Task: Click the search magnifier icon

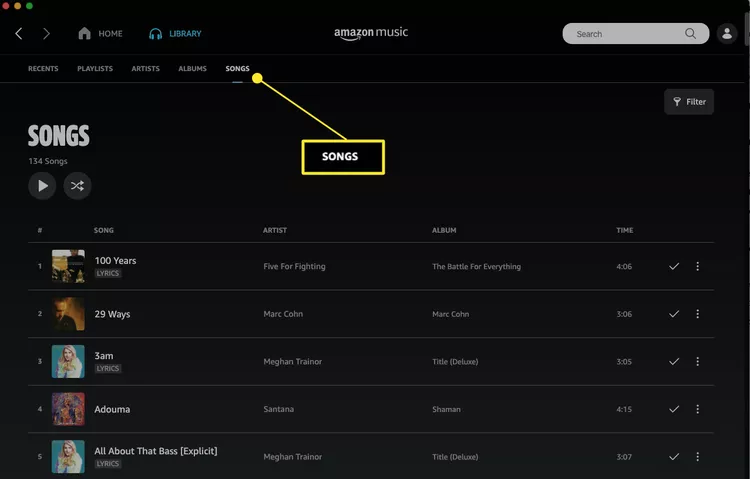Action: (690, 33)
